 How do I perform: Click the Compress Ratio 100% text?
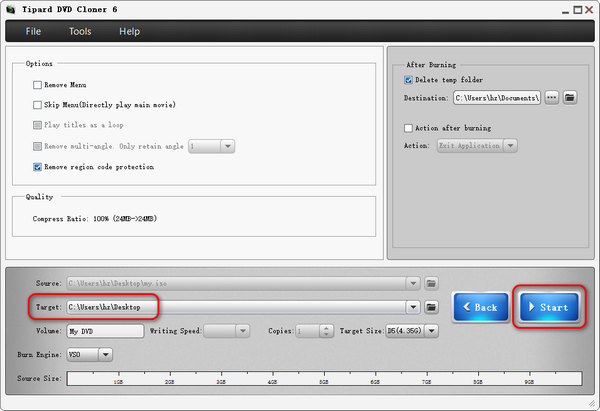click(x=95, y=219)
